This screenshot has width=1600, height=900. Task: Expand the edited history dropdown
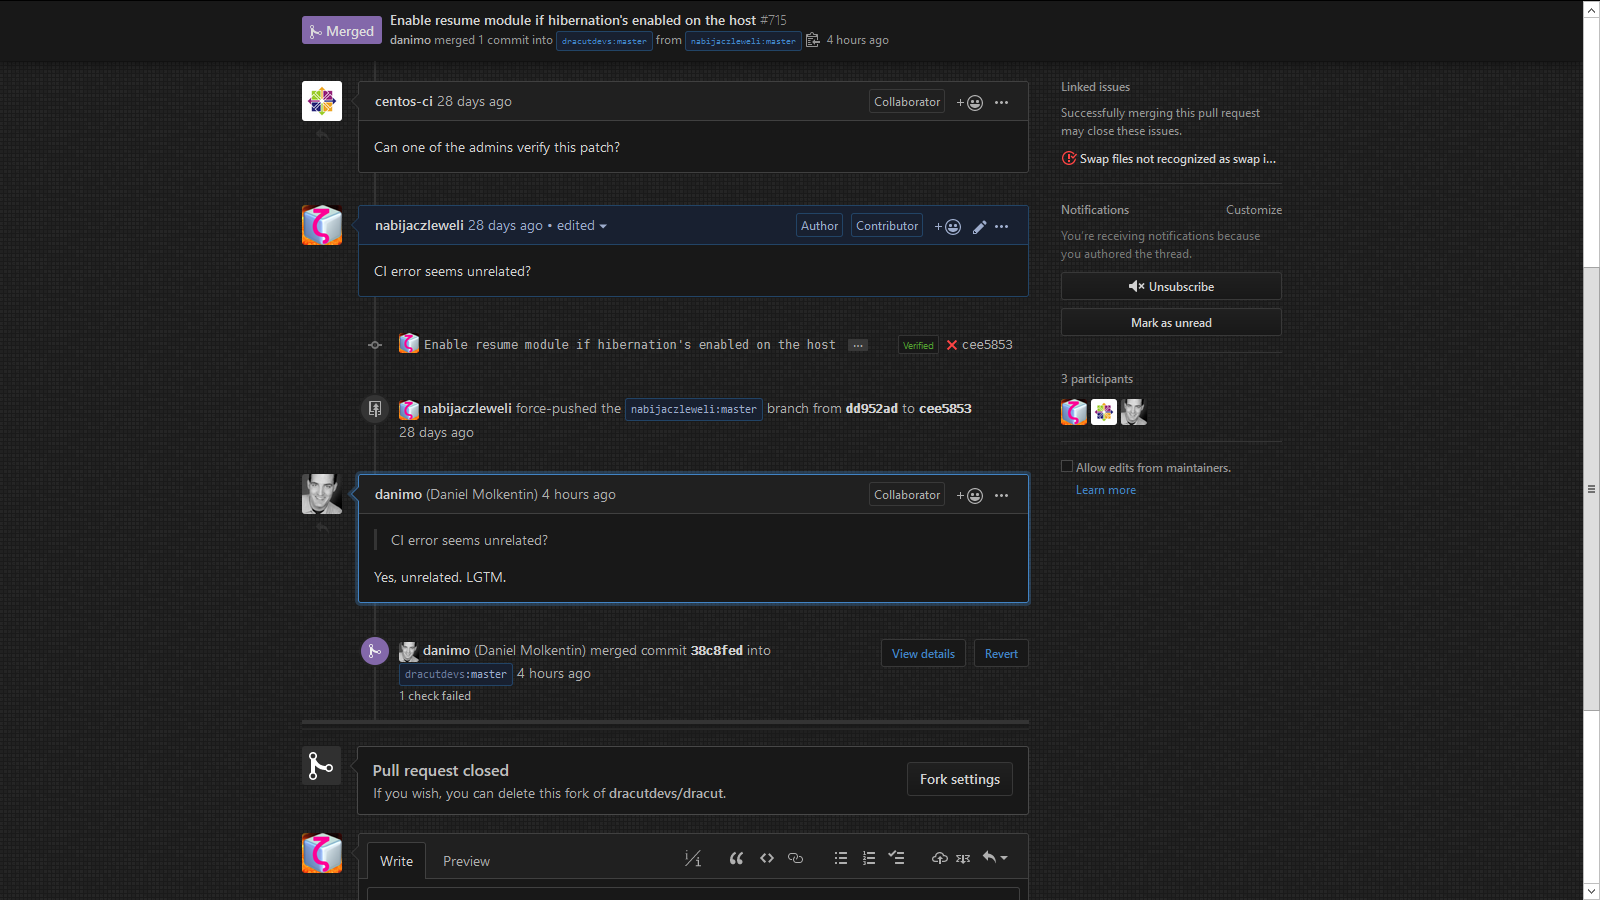pyautogui.click(x=602, y=226)
